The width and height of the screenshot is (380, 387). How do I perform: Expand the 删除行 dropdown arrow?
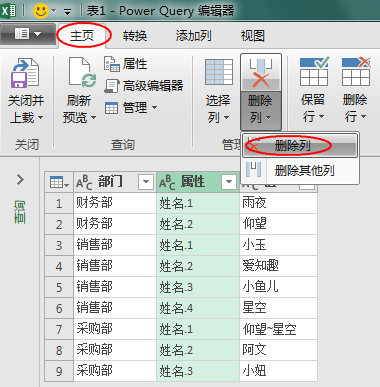pyautogui.click(x=363, y=117)
